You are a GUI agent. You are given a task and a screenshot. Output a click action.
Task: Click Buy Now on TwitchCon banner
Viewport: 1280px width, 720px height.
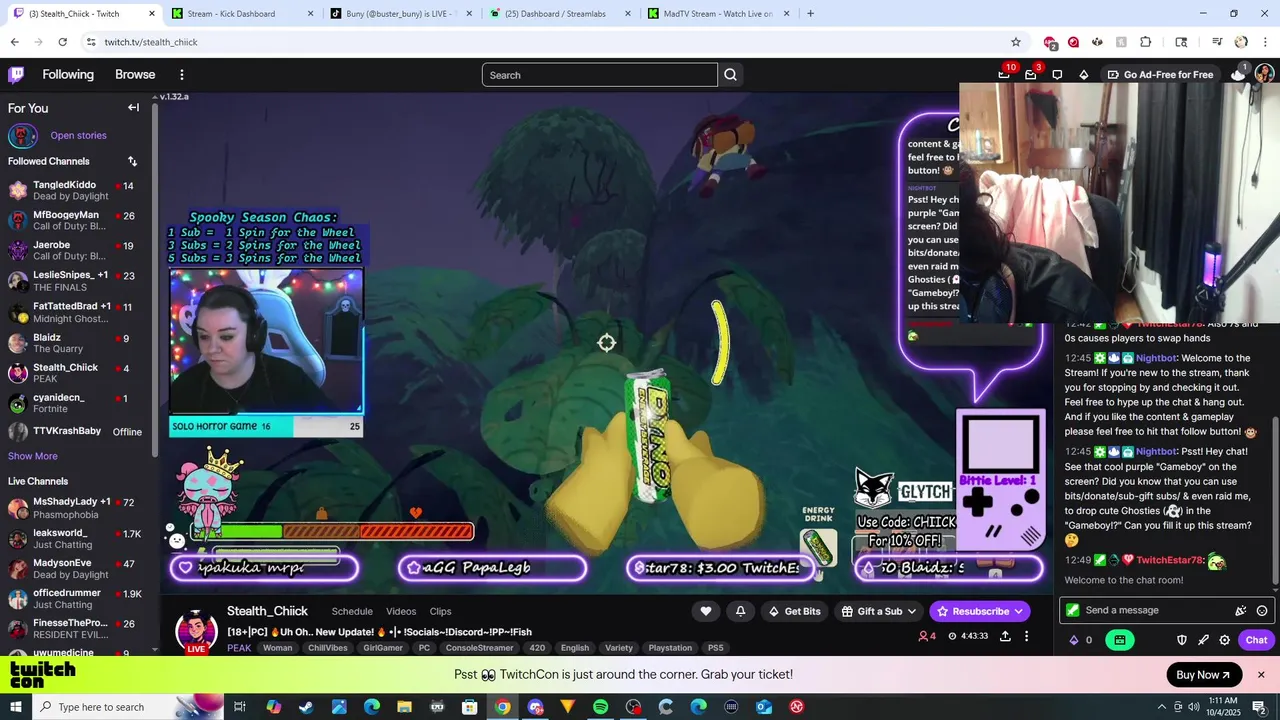pos(1204,675)
